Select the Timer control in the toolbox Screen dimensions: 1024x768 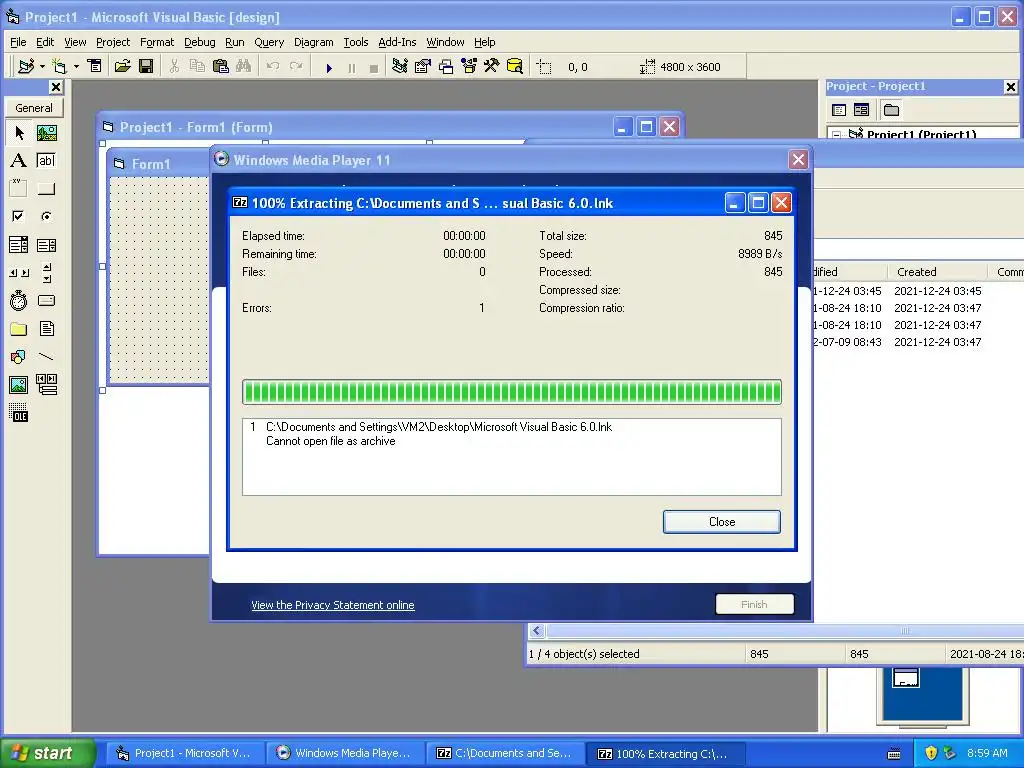19,300
